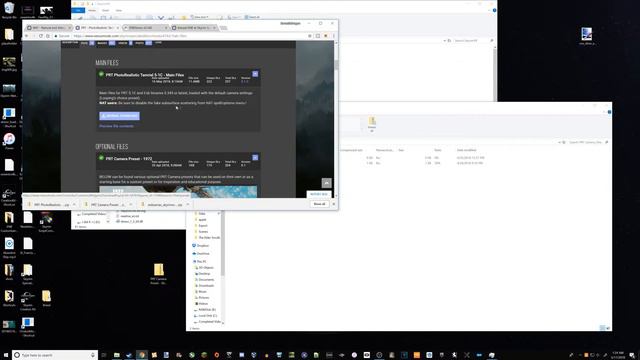Open Task View from the taskbar
This screenshot has width=640, height=360.
[x=104, y=355]
